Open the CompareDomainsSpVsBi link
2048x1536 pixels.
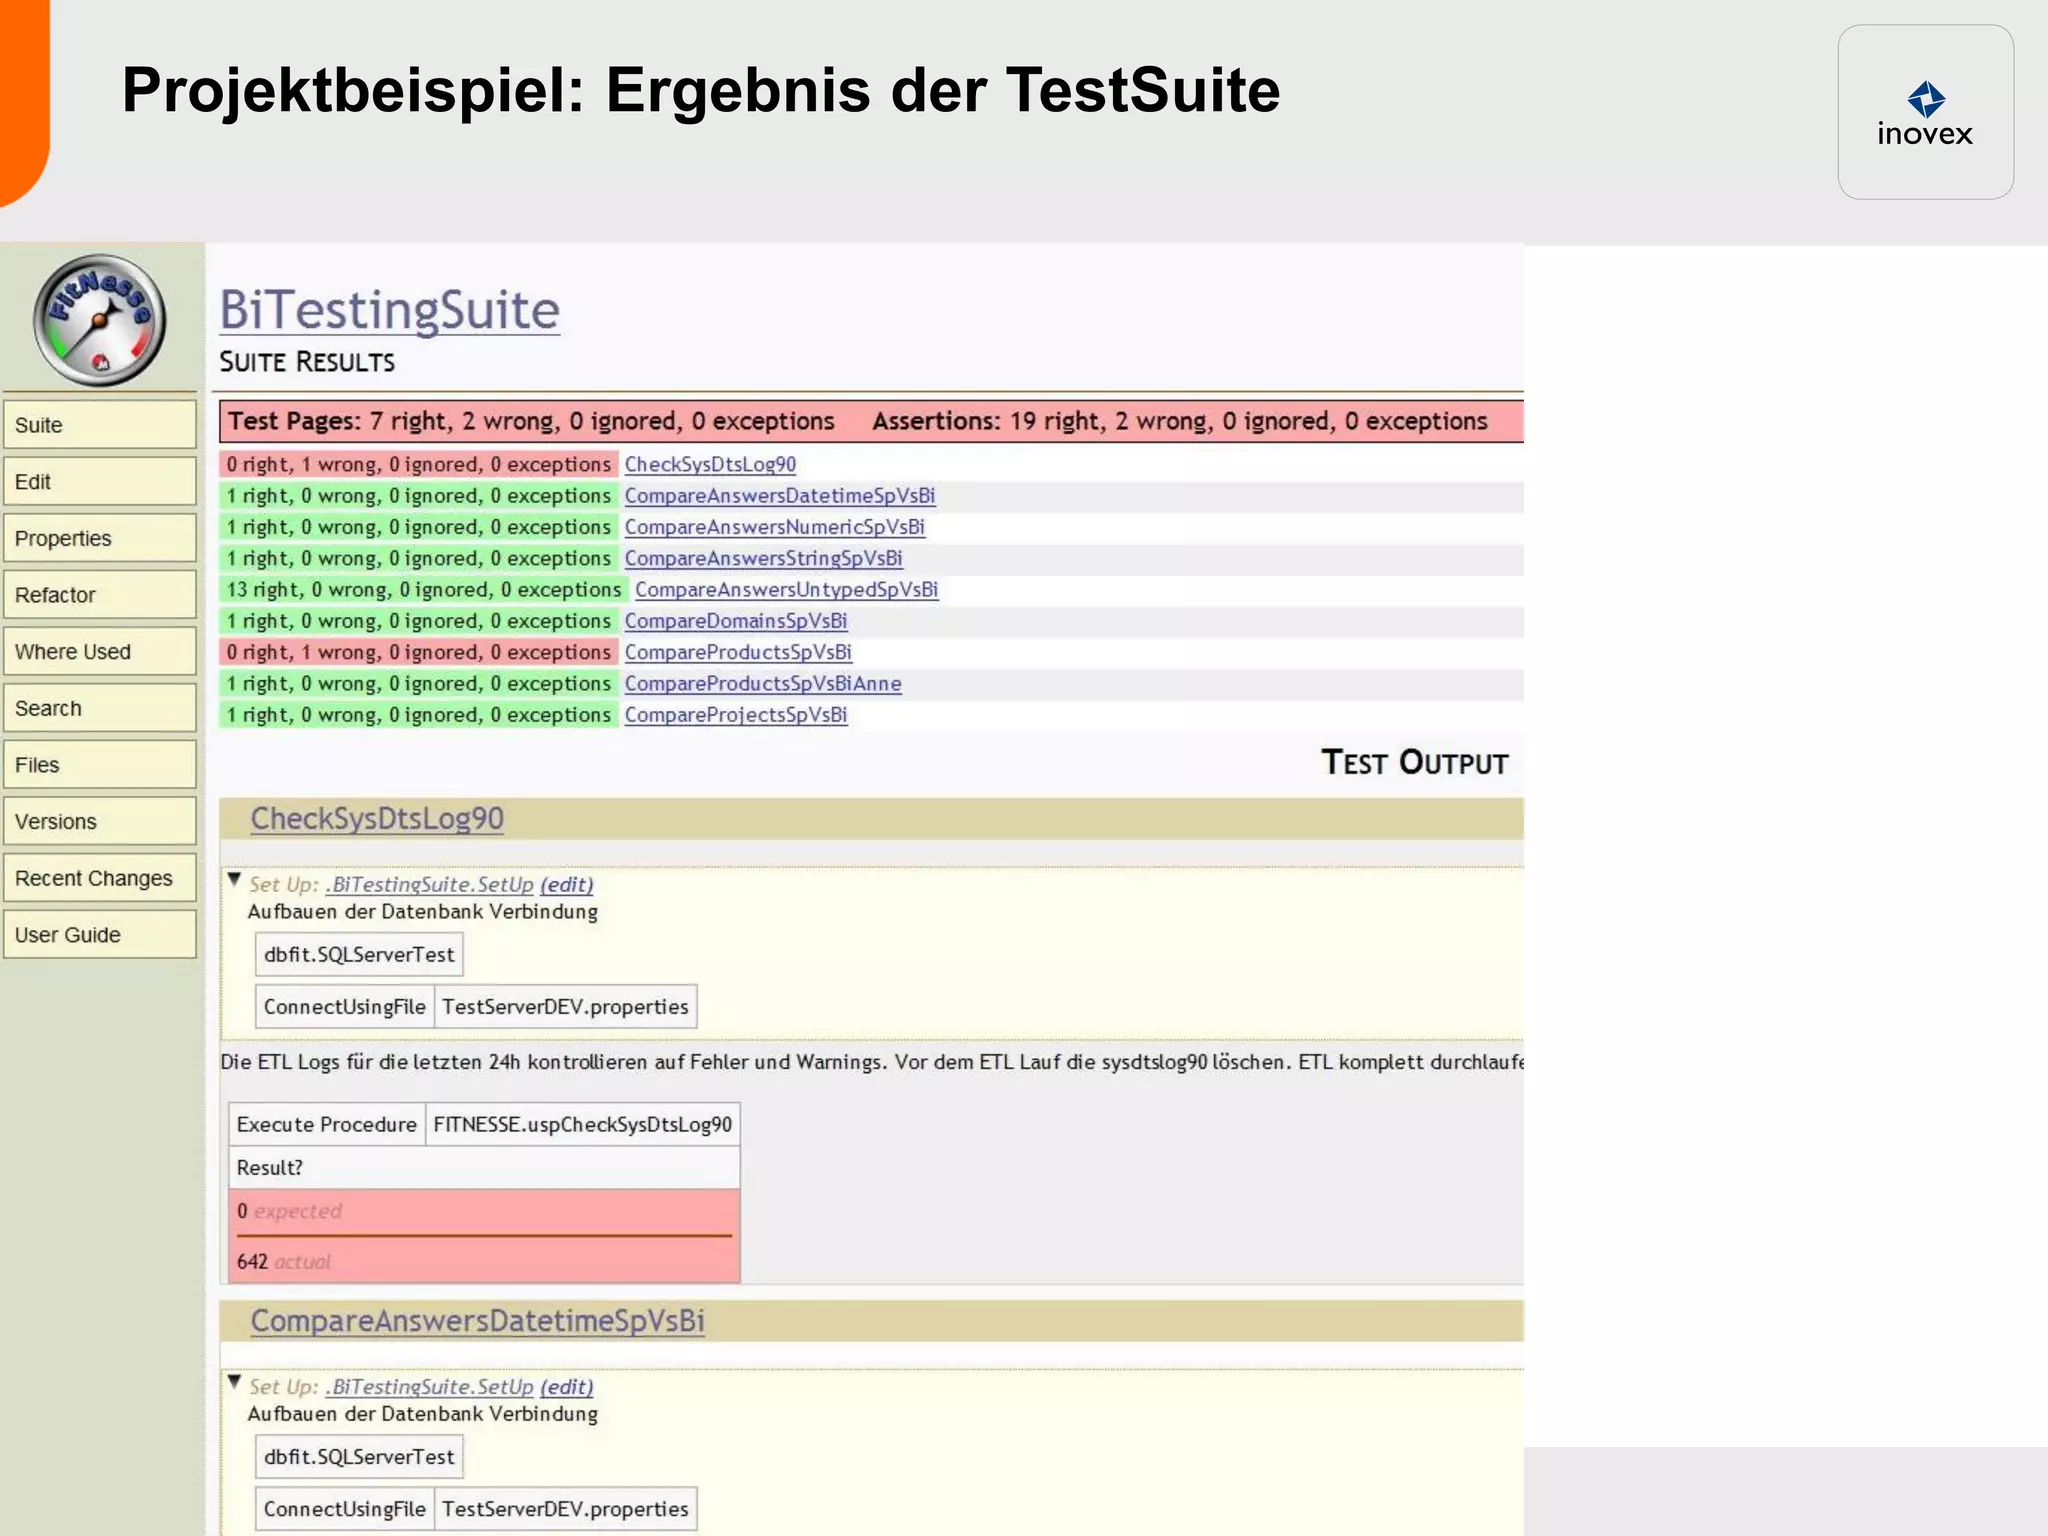click(736, 621)
